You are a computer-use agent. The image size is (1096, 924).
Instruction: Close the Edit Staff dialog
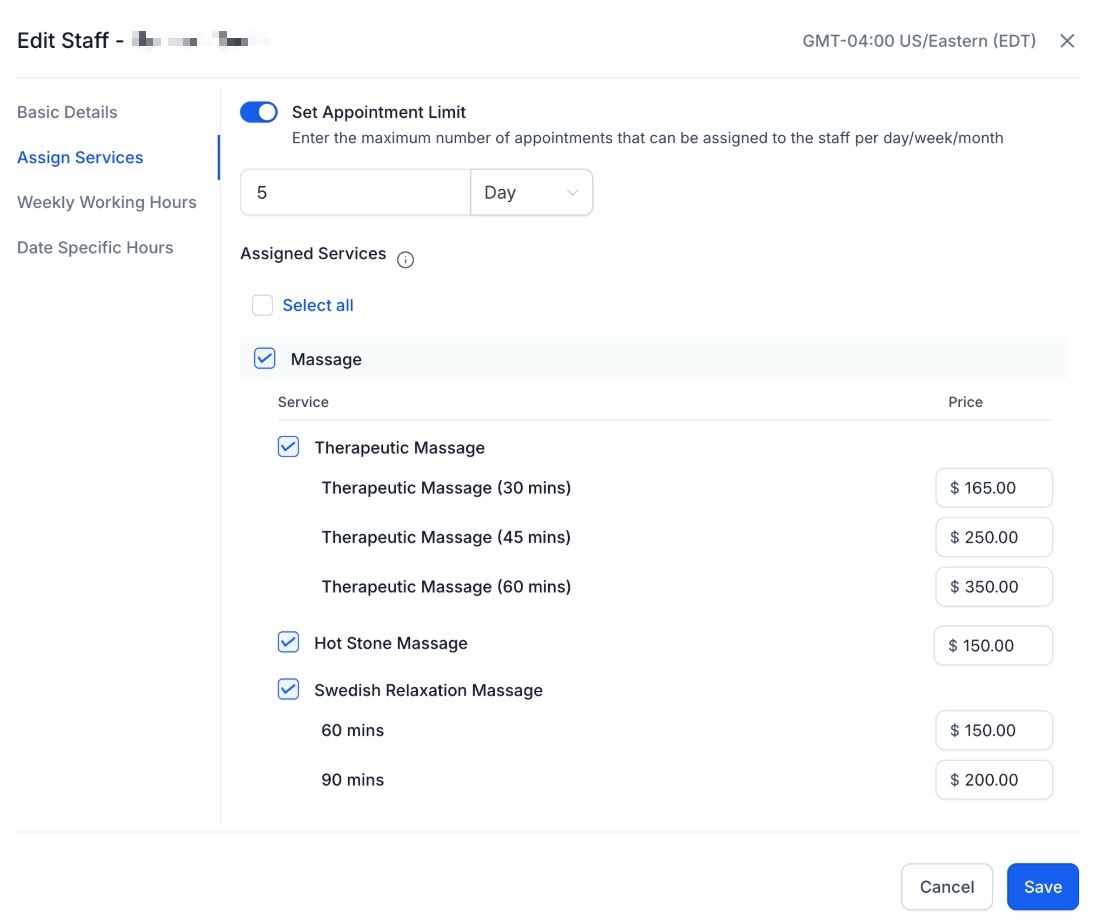click(x=1067, y=41)
